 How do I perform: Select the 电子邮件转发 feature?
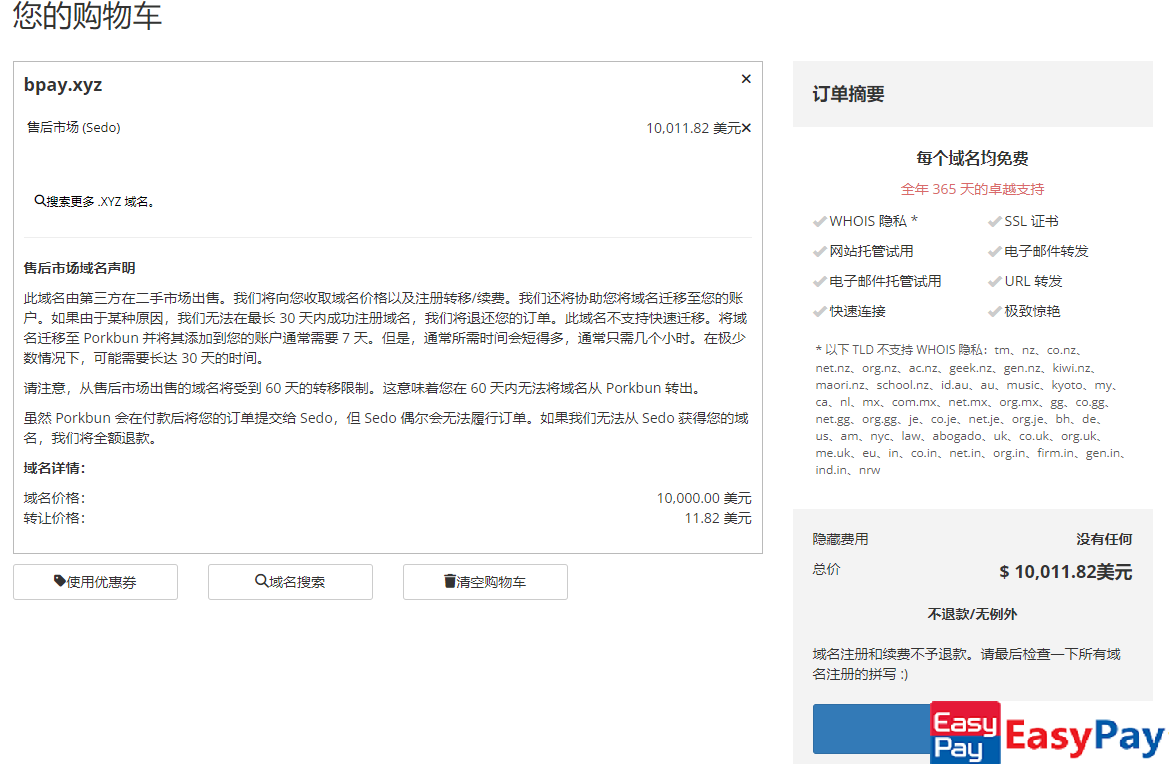point(1046,251)
